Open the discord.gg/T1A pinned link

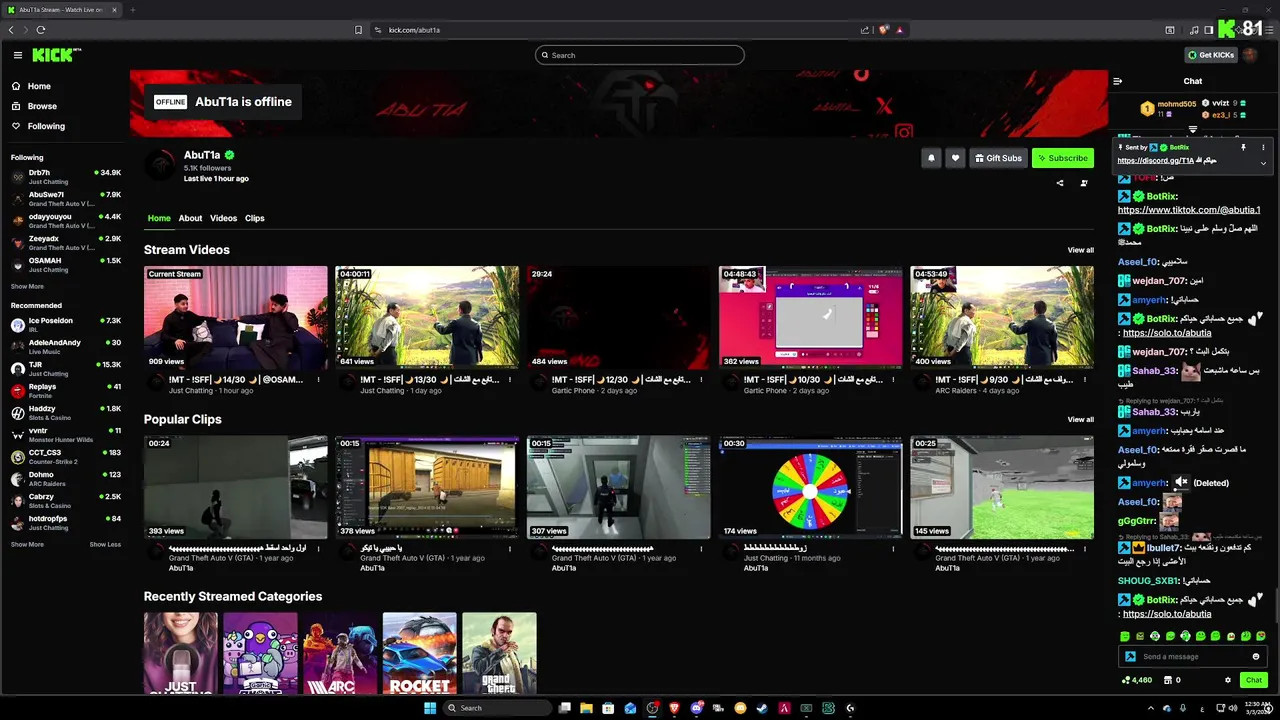click(x=1155, y=161)
